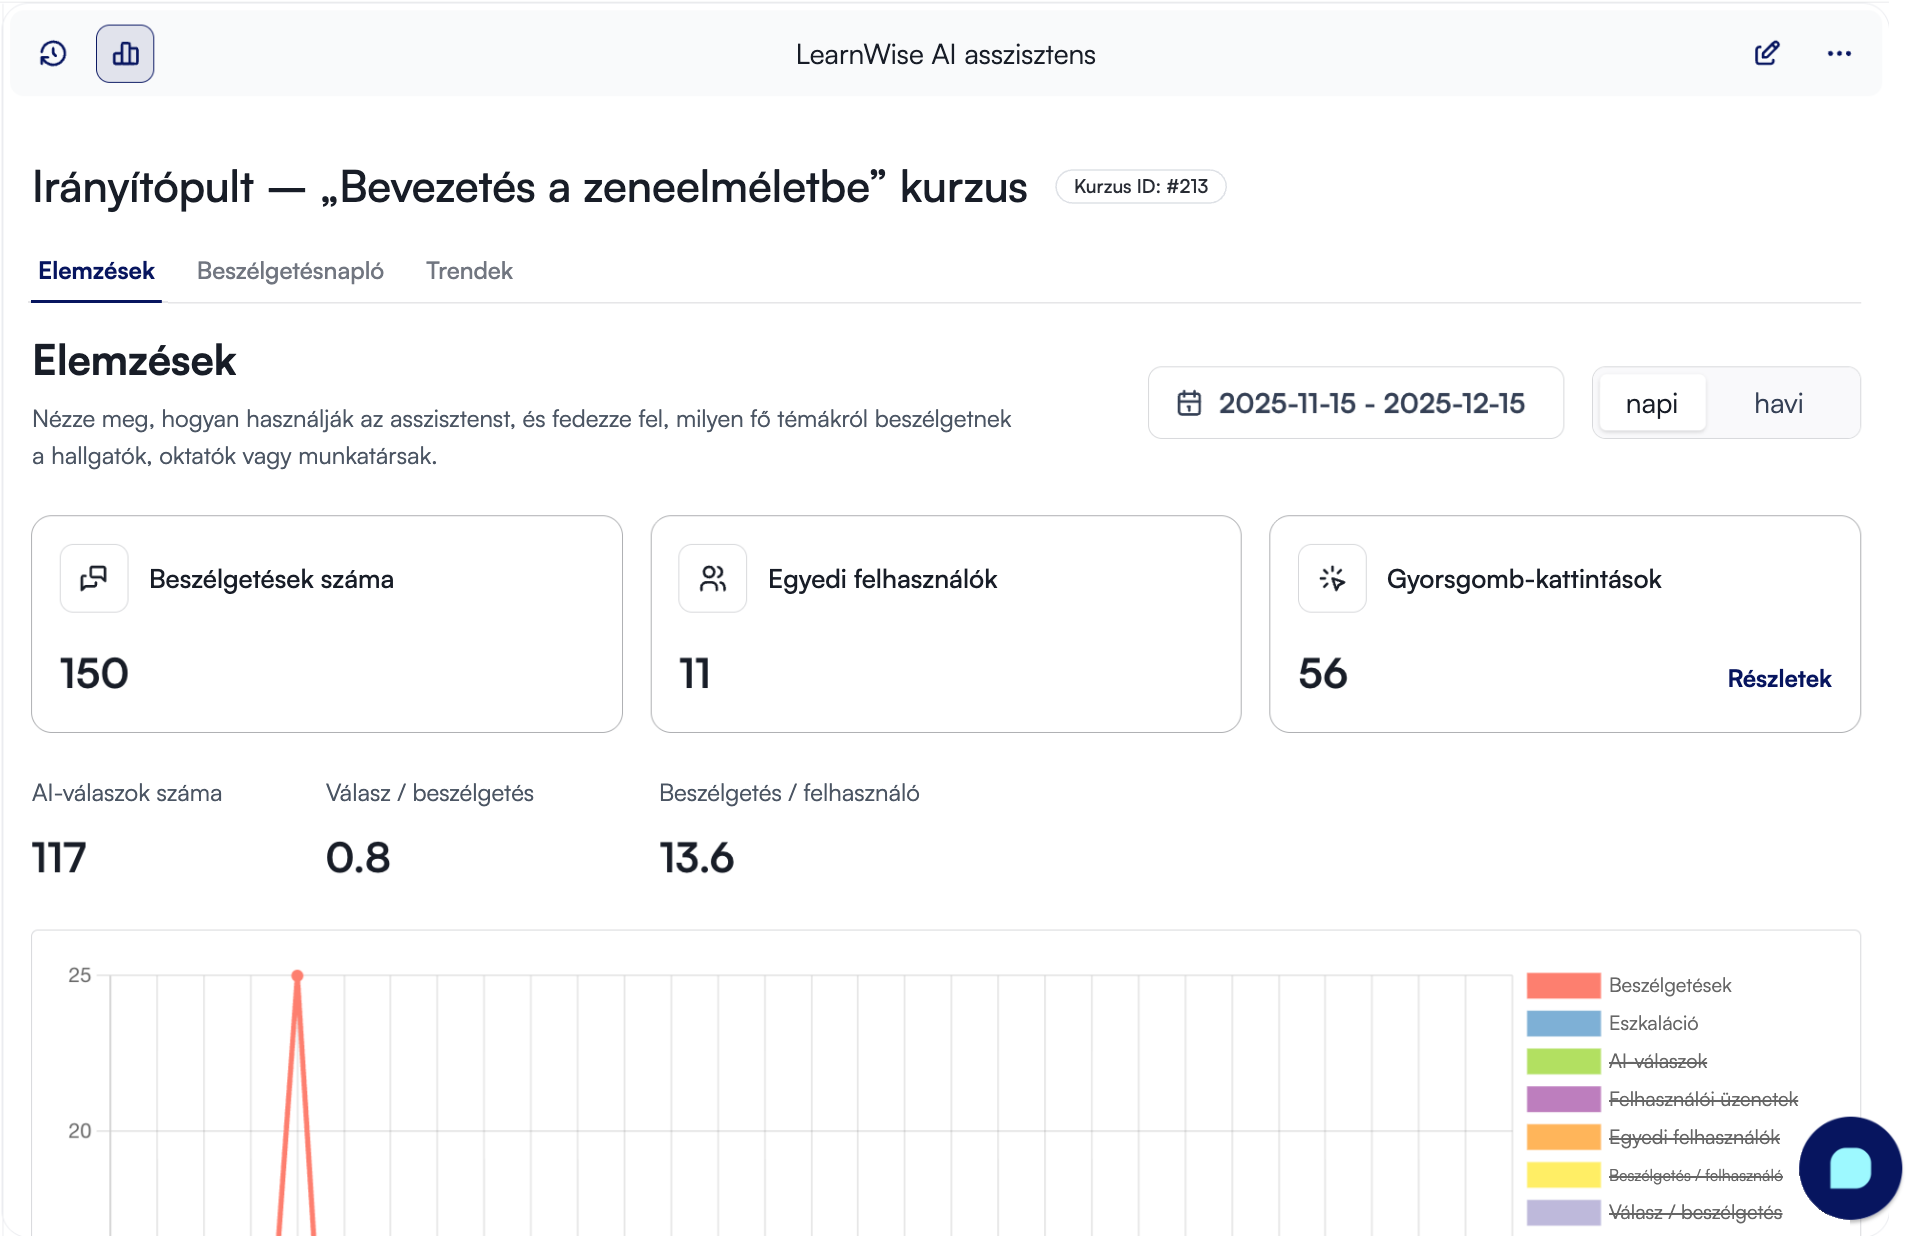Select the Elemzések tab

click(x=96, y=271)
